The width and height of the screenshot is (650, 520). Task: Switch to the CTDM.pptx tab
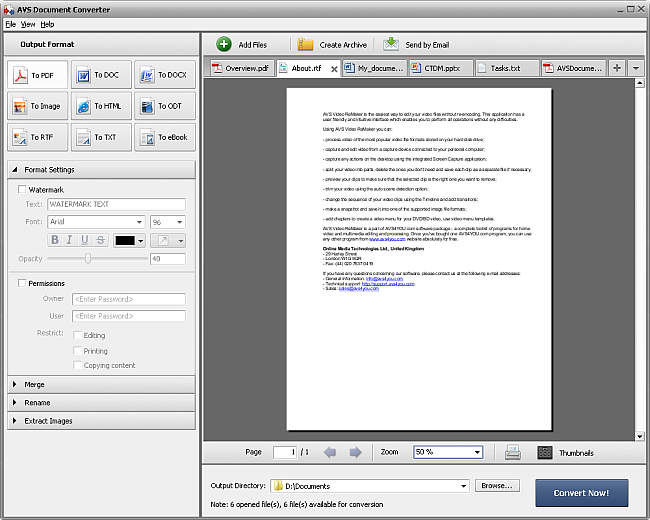coord(441,68)
